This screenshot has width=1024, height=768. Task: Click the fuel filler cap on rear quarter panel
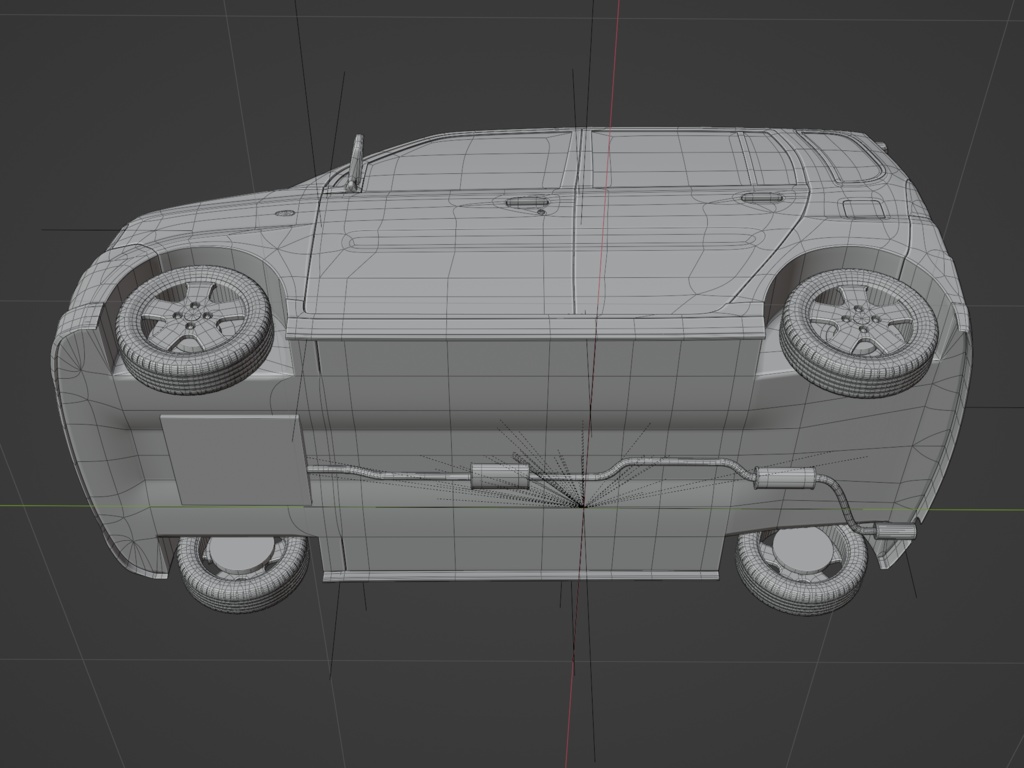(865, 209)
